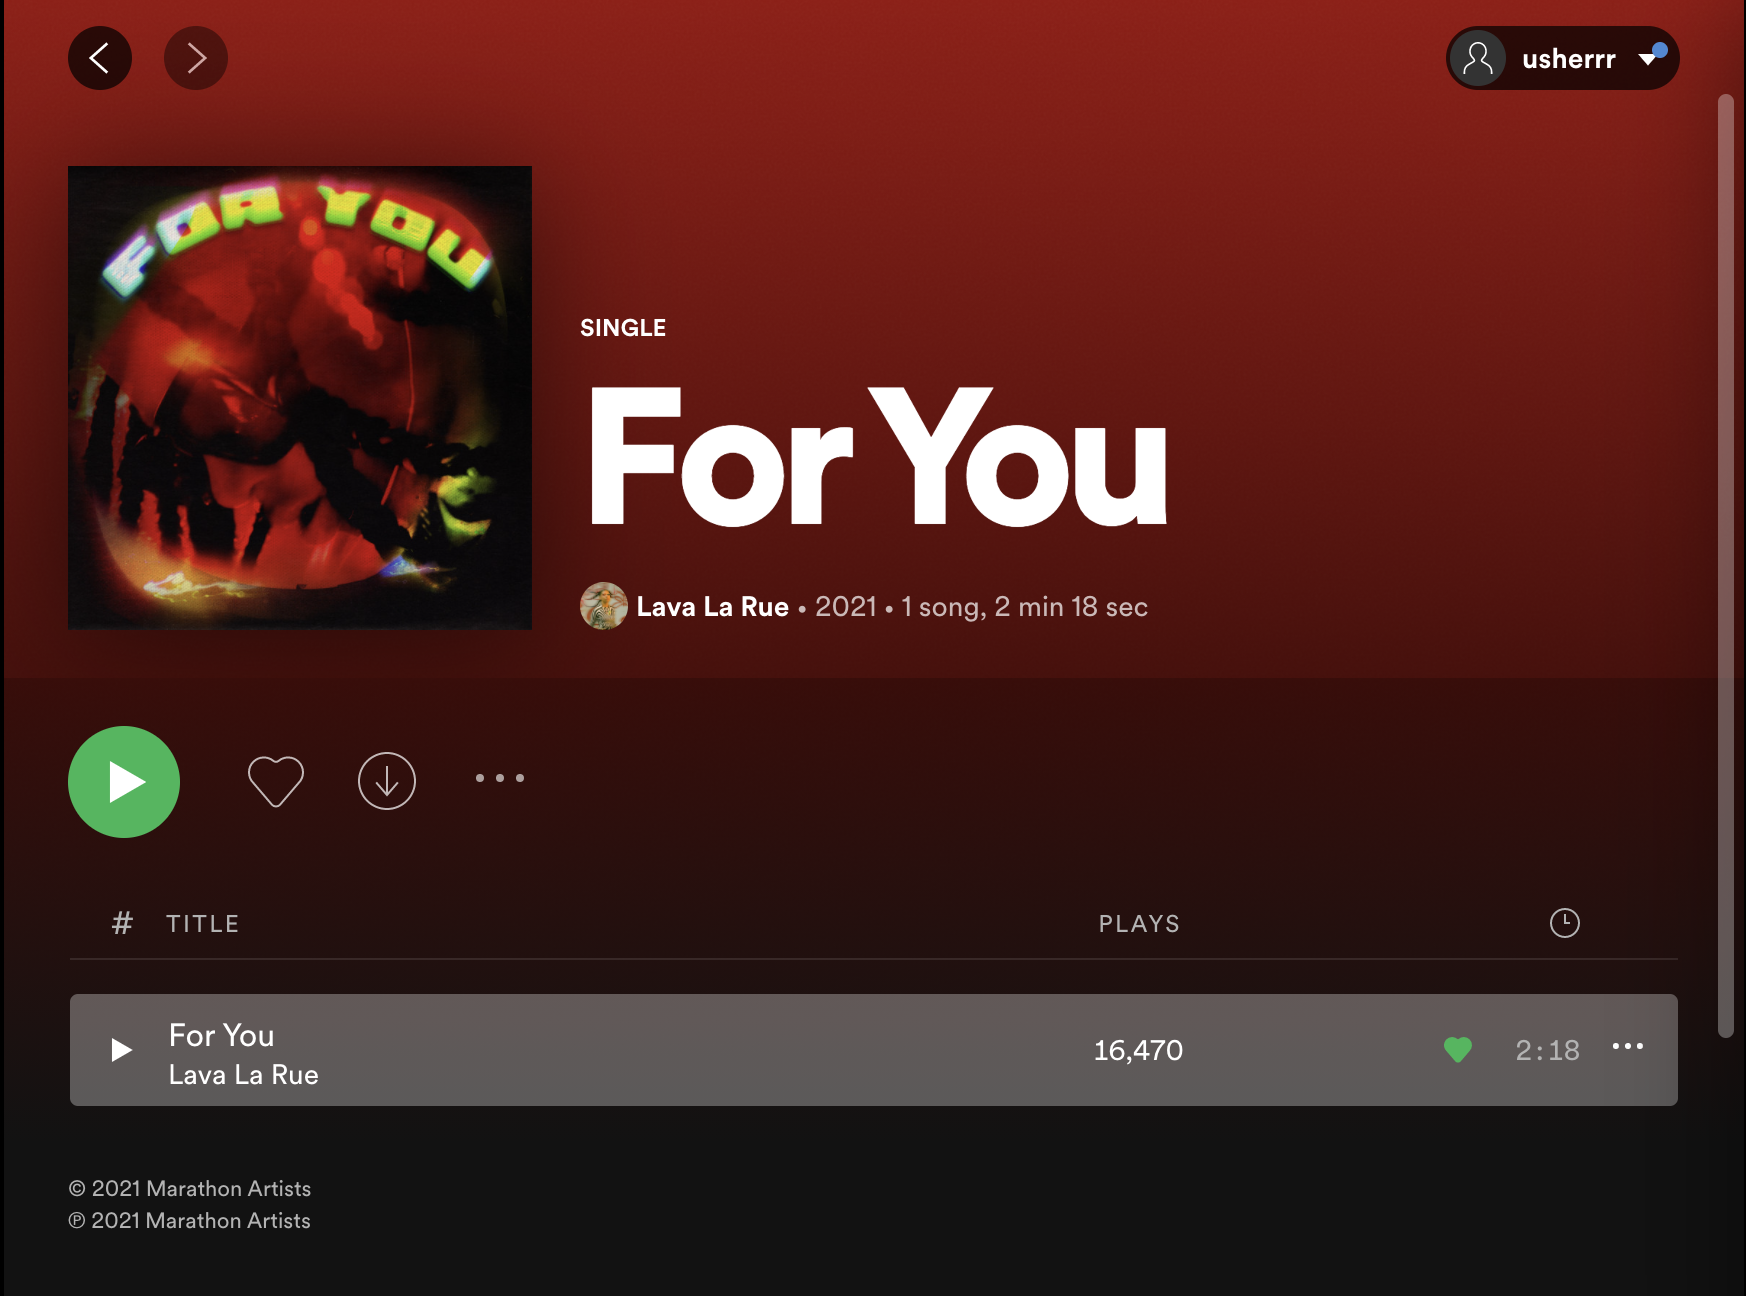Screen dimensions: 1746x1296
Task: Expand the usherrr account dropdown arrow
Action: click(x=1648, y=59)
